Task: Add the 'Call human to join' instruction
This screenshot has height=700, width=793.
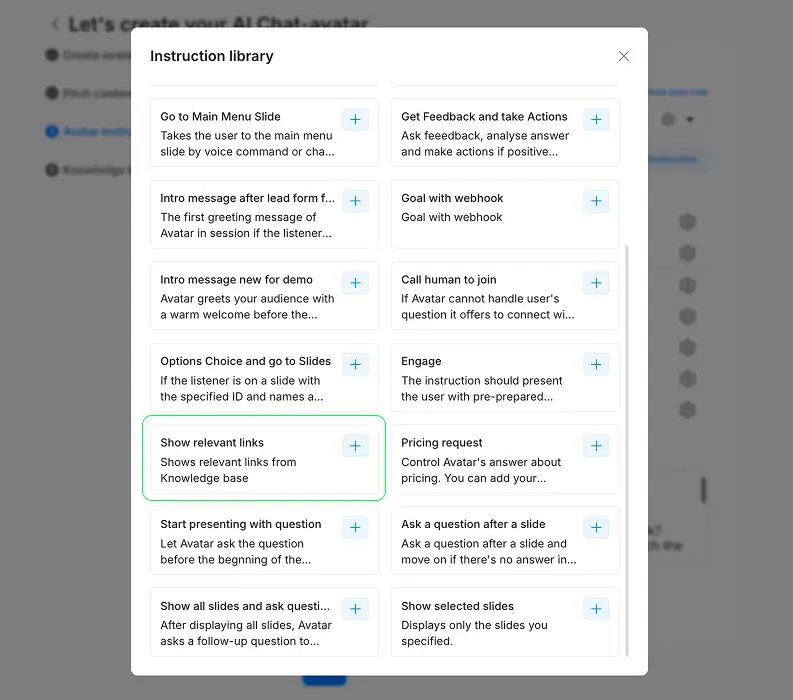Action: (596, 283)
